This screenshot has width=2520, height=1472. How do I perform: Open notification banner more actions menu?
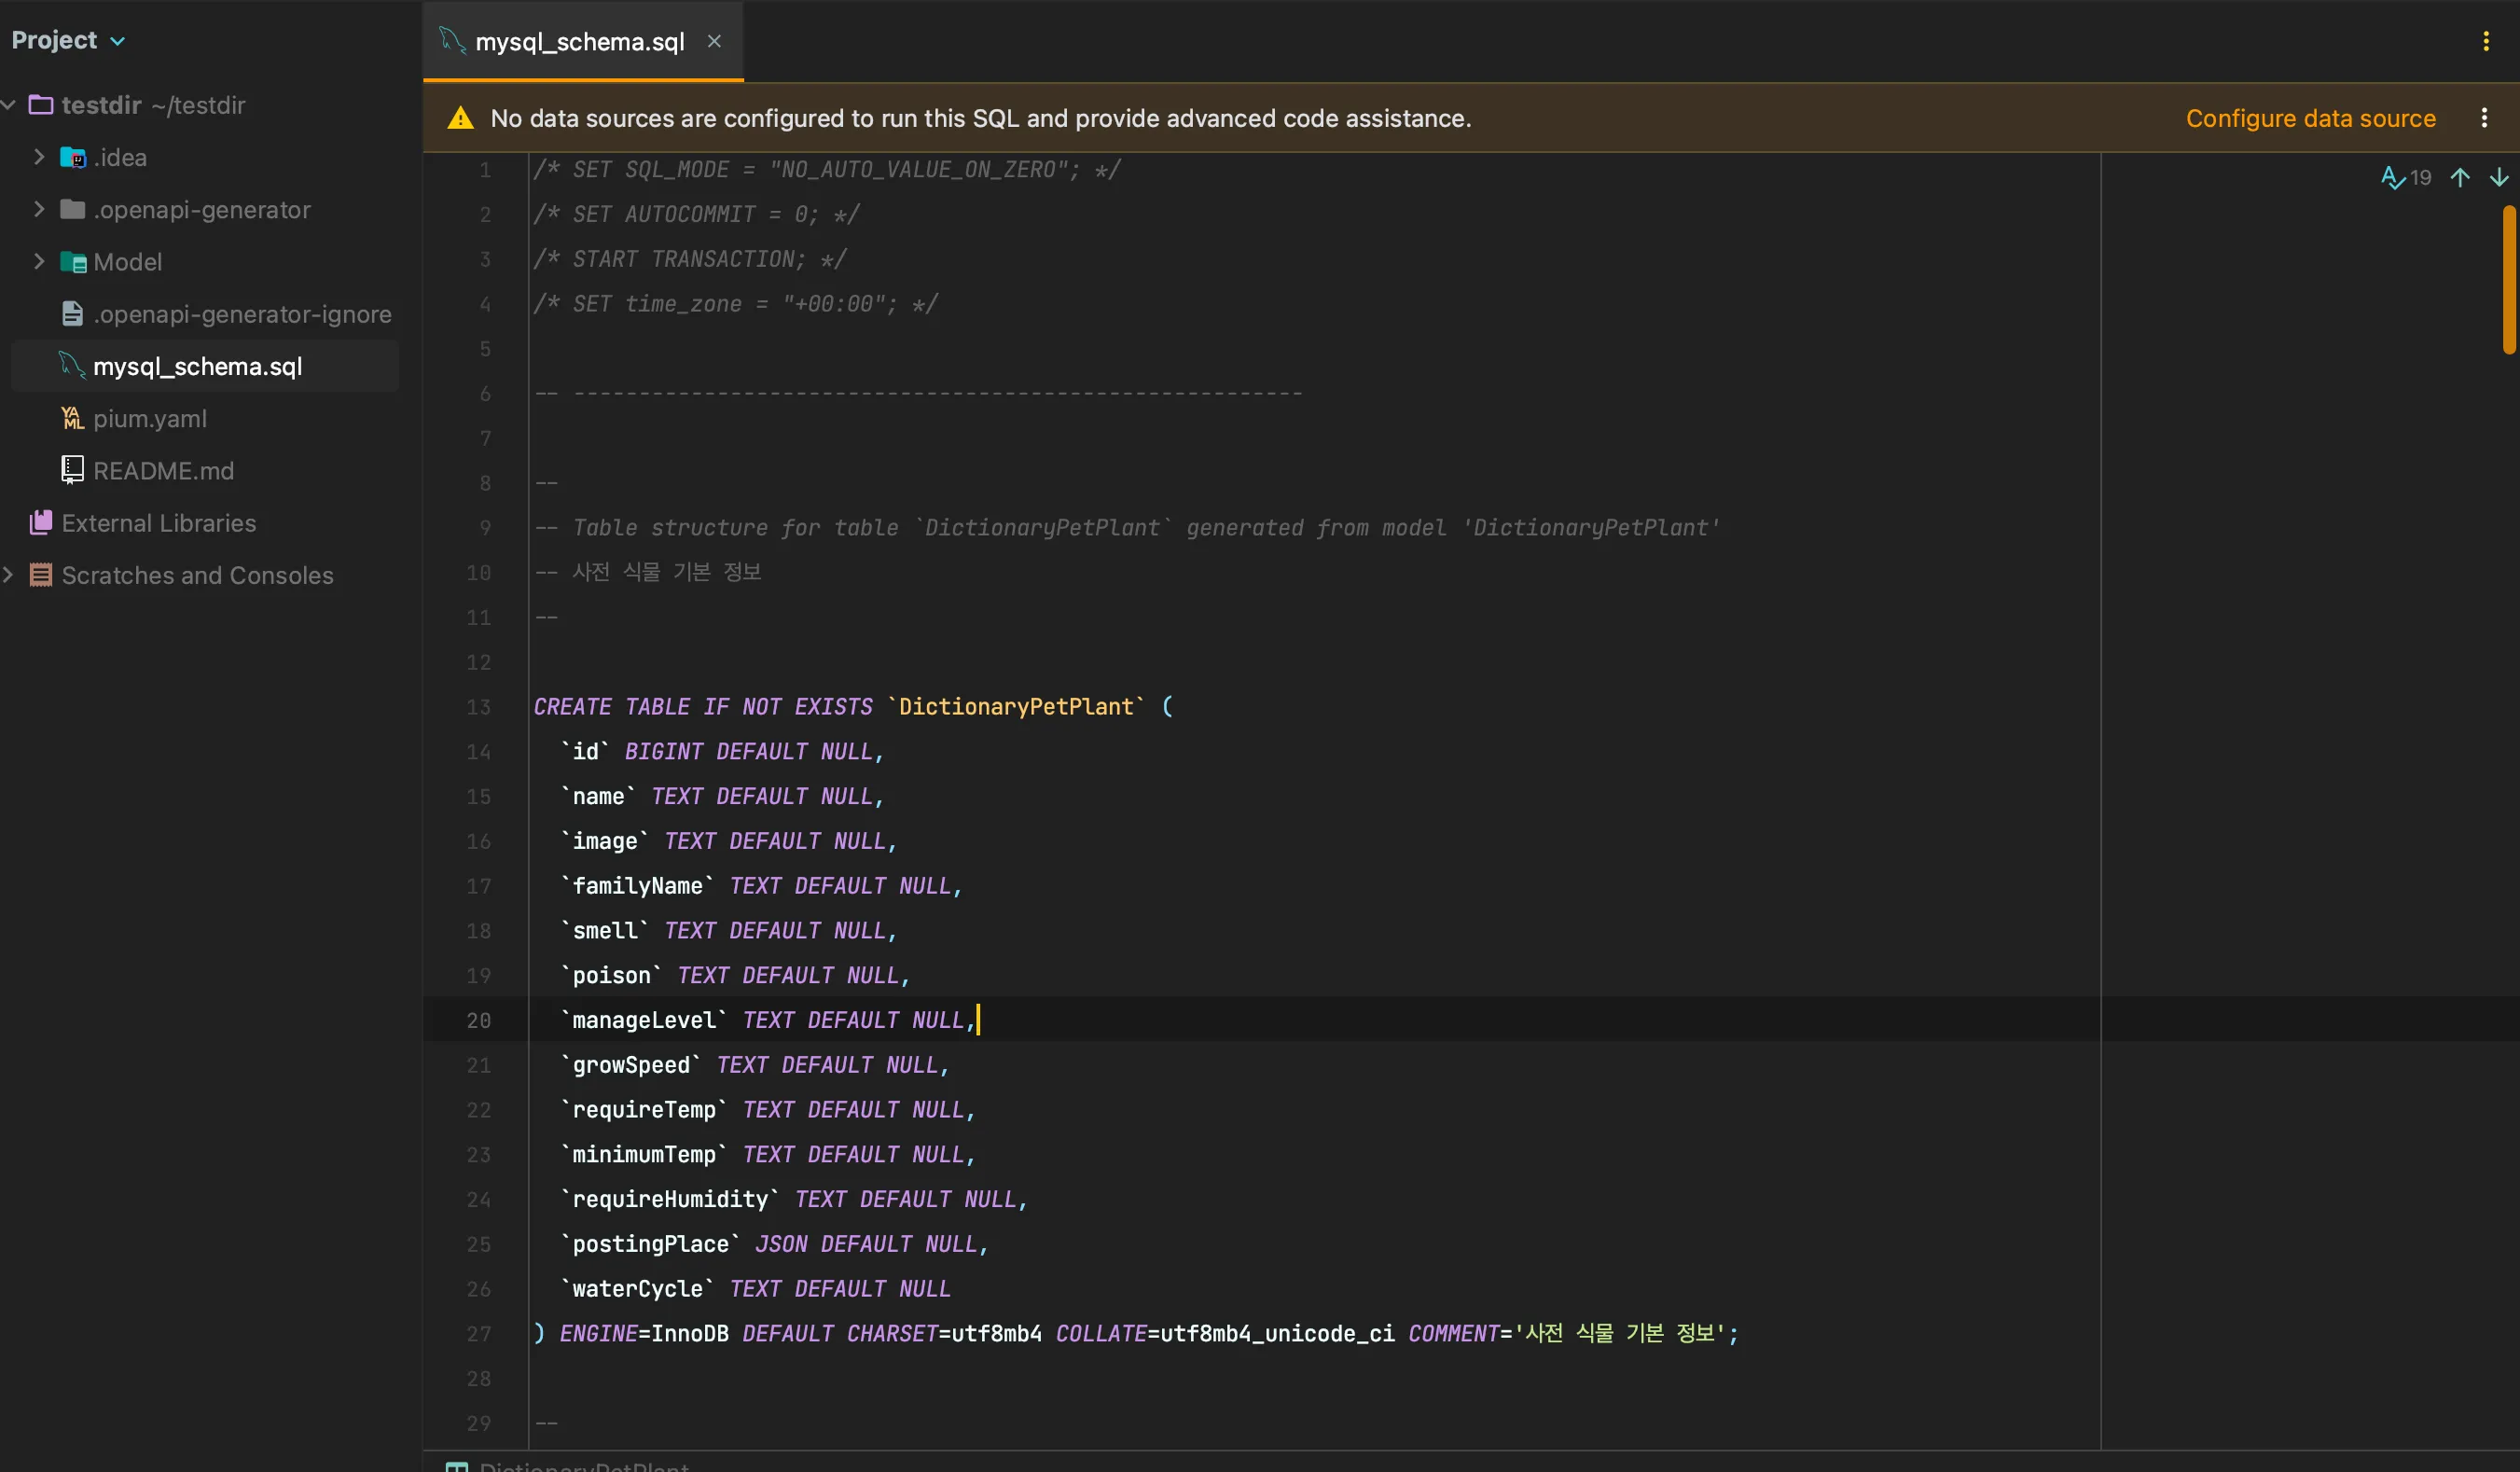(2484, 118)
